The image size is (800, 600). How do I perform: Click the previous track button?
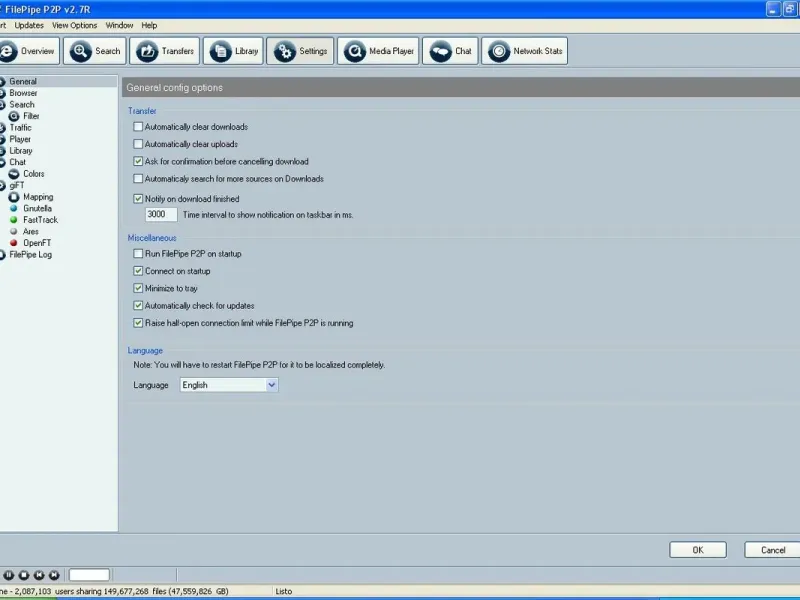(x=39, y=575)
